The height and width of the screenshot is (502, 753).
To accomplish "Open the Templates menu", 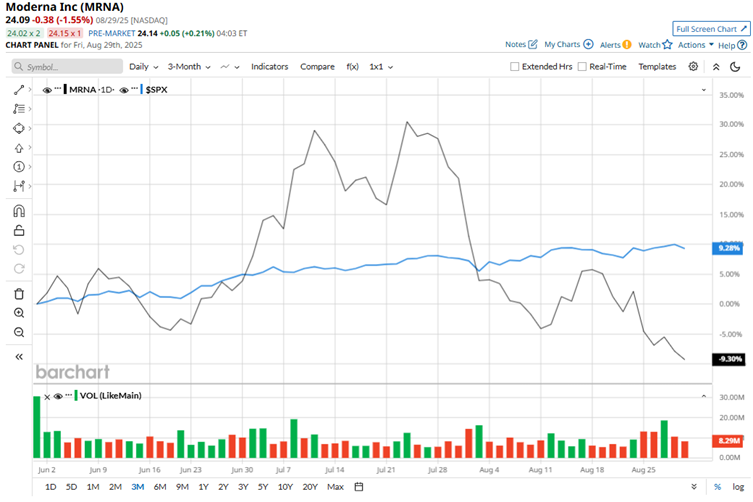I will point(657,67).
